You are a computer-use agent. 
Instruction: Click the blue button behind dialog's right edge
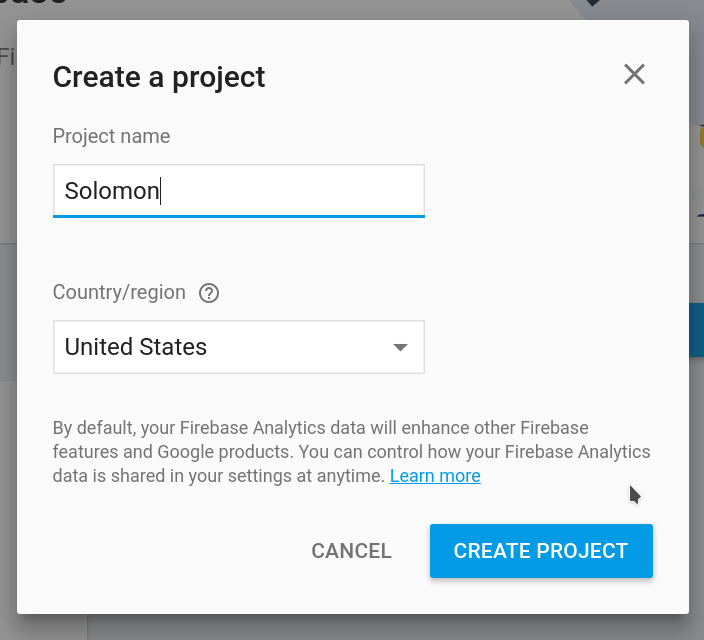click(x=696, y=331)
